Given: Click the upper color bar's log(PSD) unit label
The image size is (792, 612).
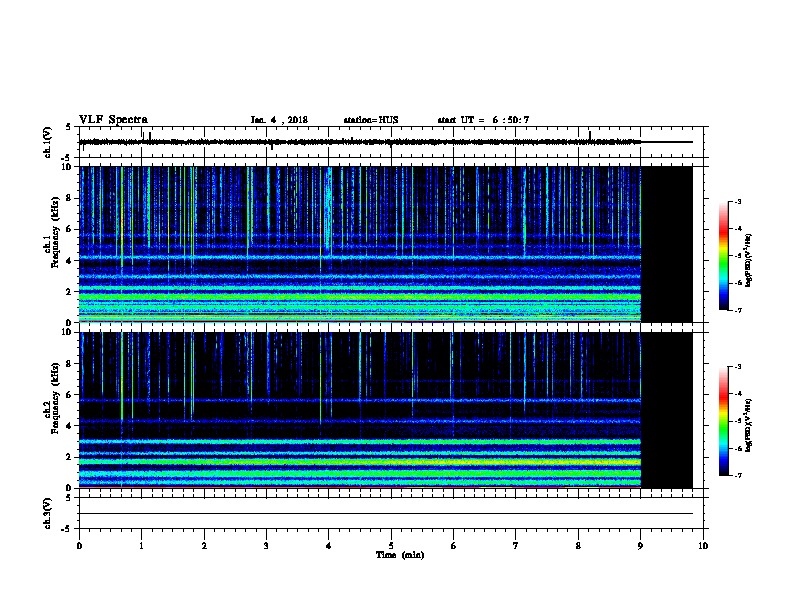Looking at the screenshot, I should (x=749, y=260).
